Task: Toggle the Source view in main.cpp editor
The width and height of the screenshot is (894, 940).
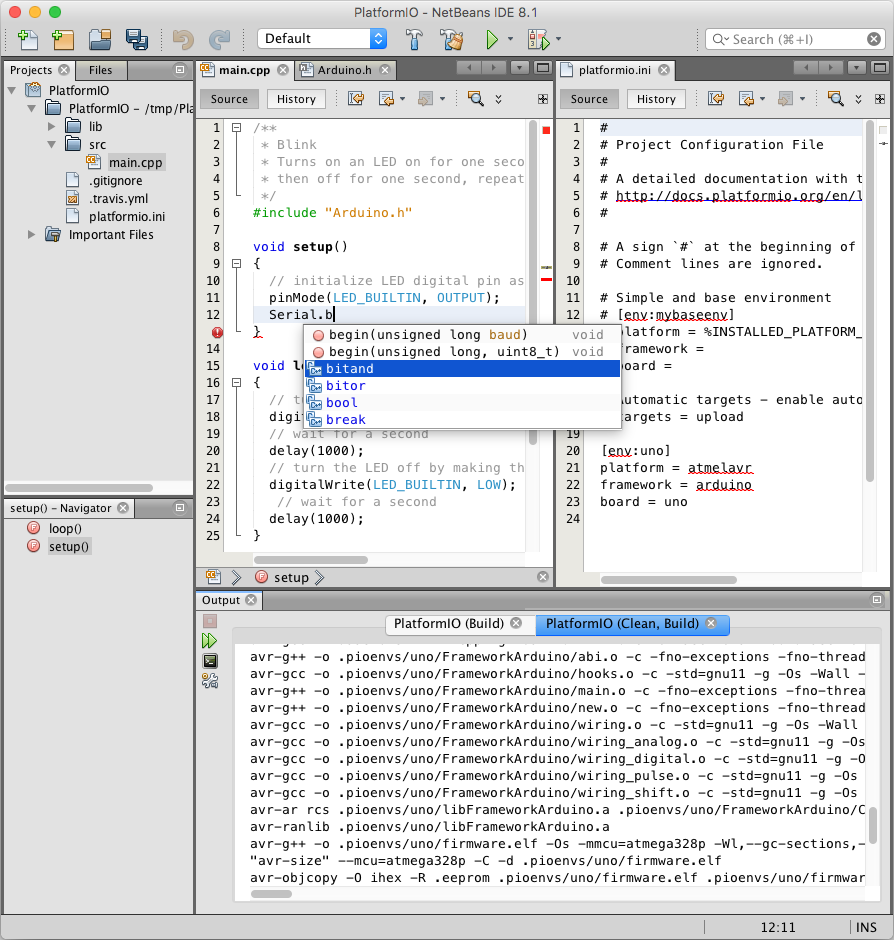Action: 229,99
